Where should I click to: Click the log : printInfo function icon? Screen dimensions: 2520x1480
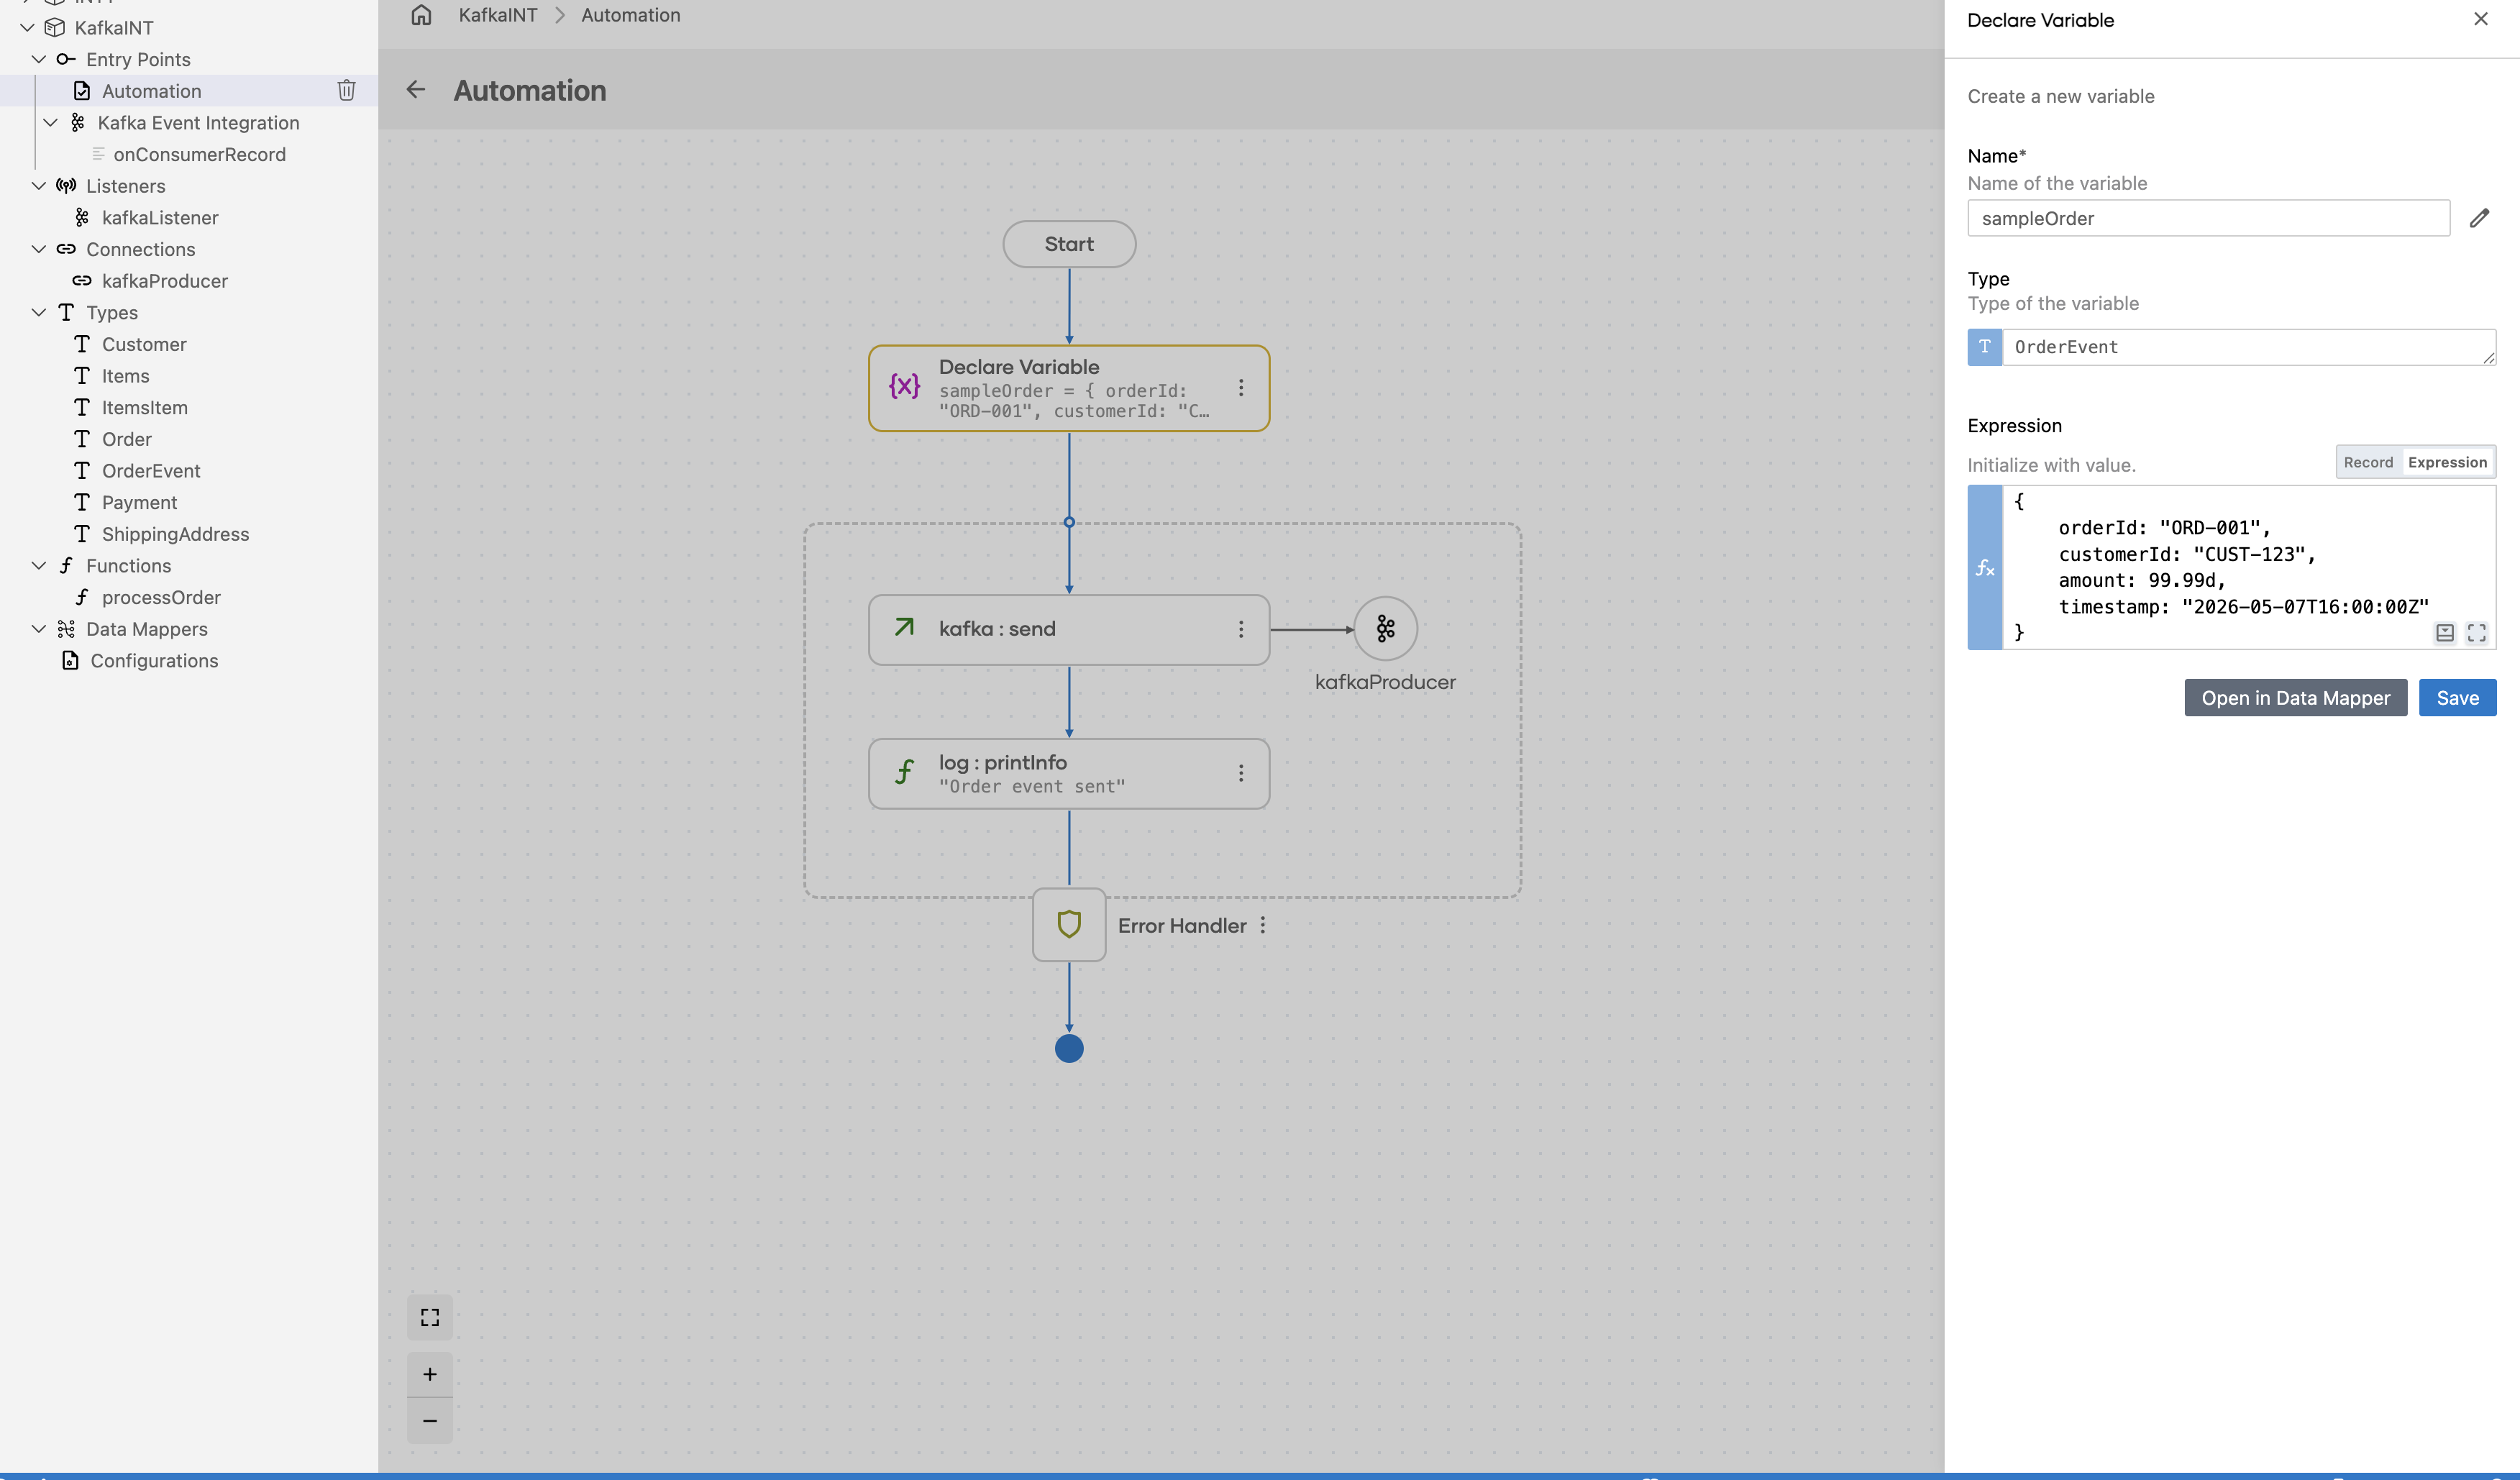coord(904,772)
